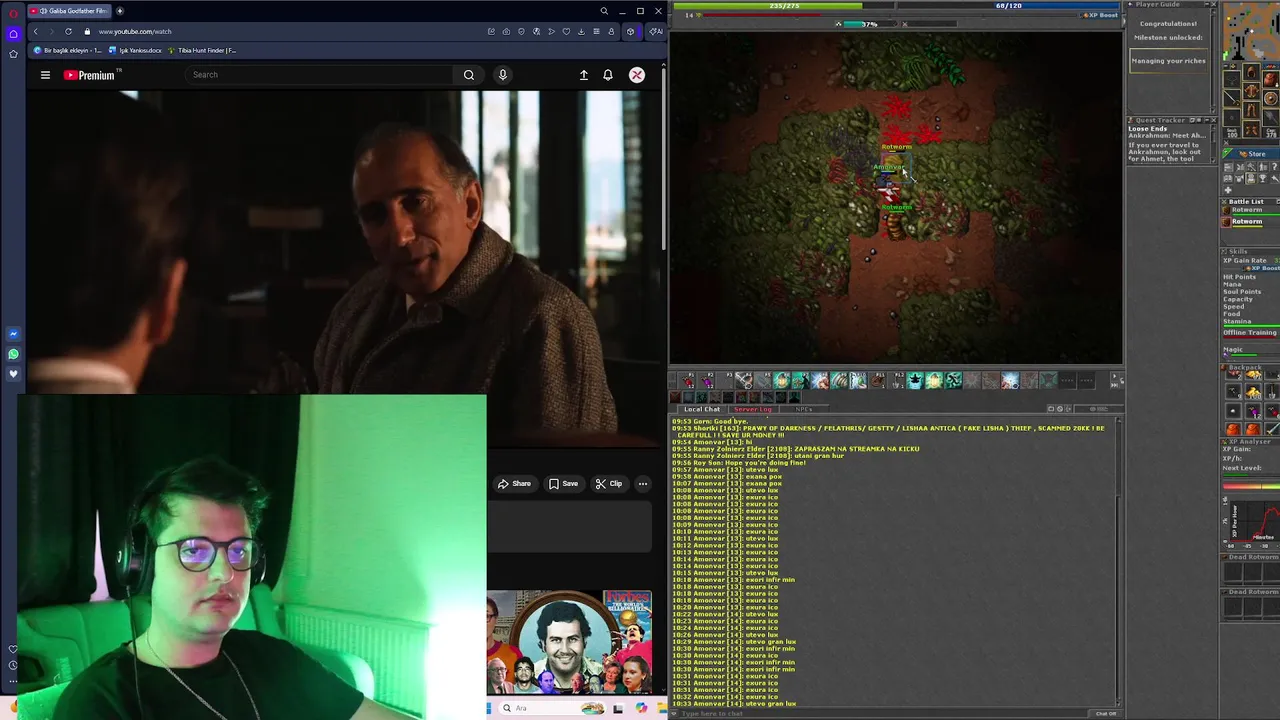Image resolution: width=1280 pixels, height=720 pixels.
Task: Click the blue mana bar at top
Action: [x=1008, y=6]
